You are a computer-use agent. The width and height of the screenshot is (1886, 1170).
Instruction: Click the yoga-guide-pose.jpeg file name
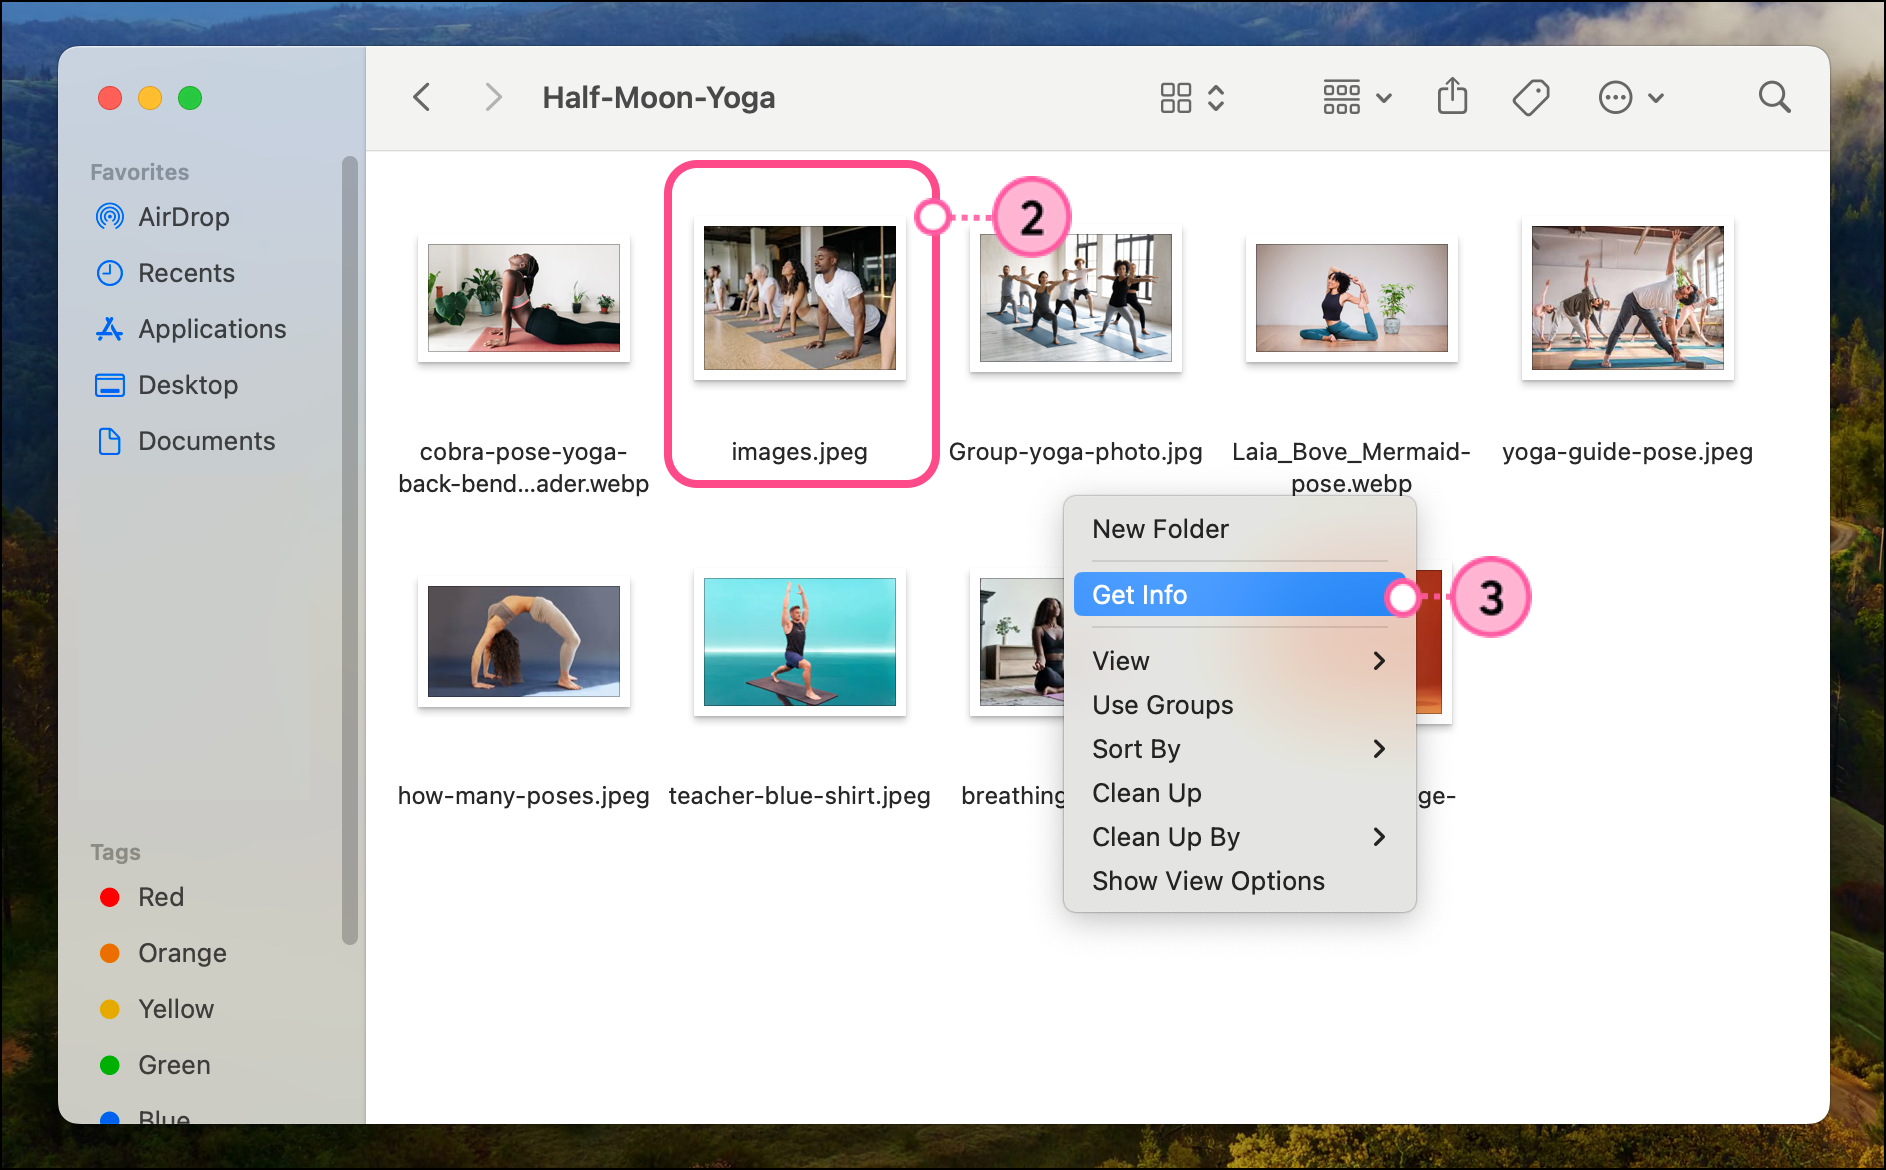click(x=1628, y=452)
